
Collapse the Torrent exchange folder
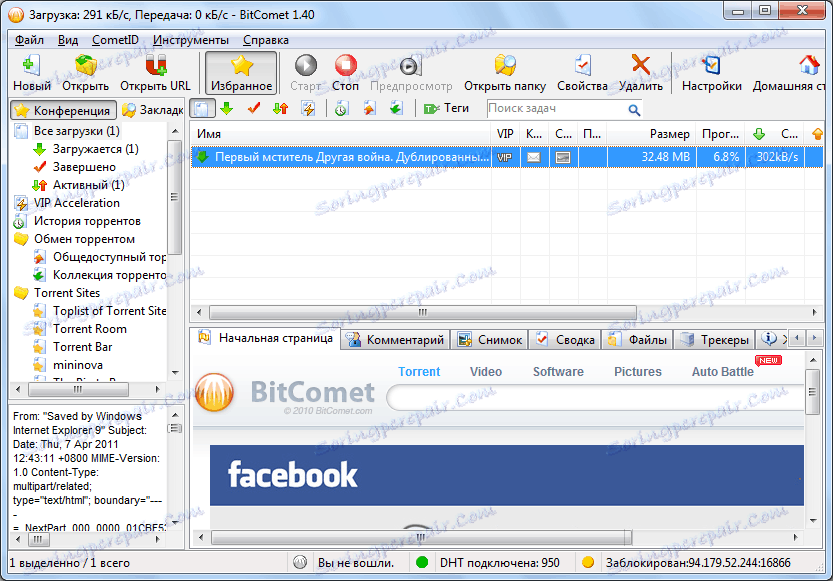click(x=84, y=240)
